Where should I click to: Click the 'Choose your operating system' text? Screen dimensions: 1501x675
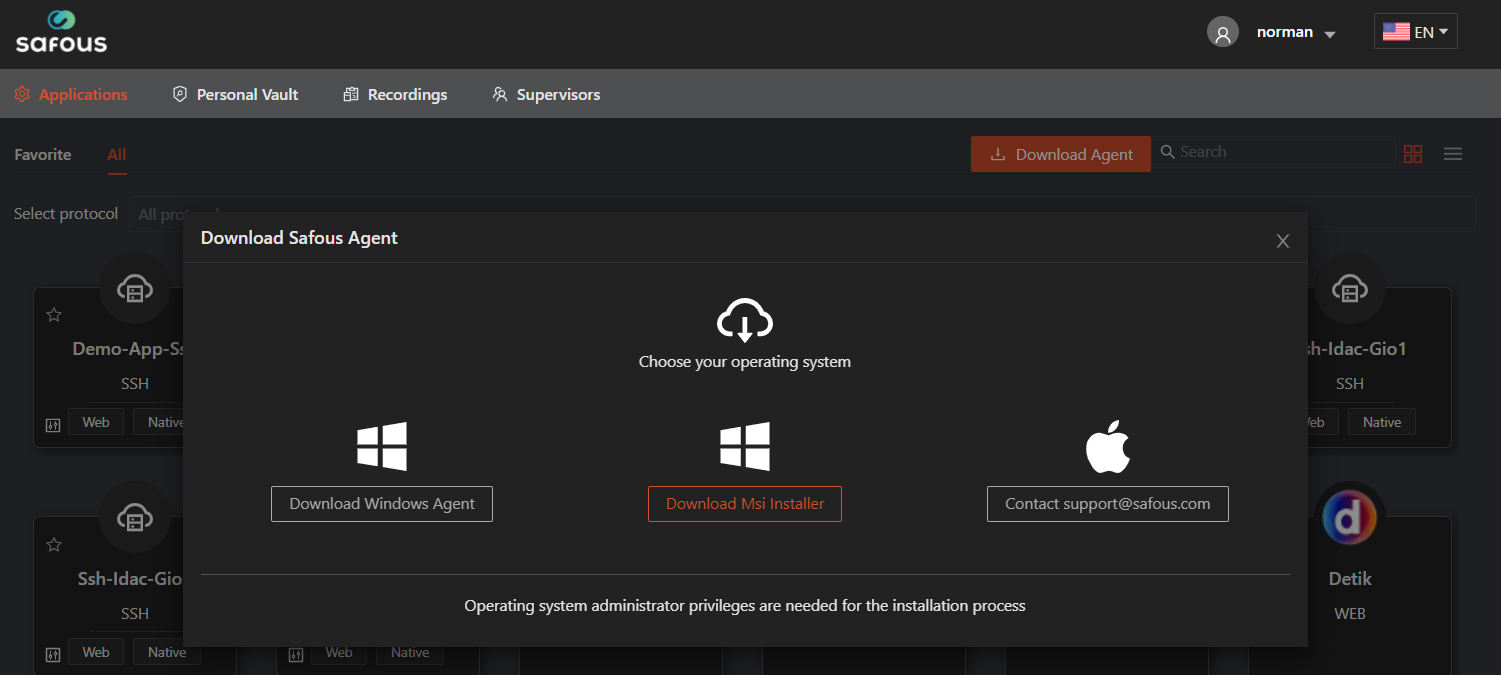tap(745, 362)
